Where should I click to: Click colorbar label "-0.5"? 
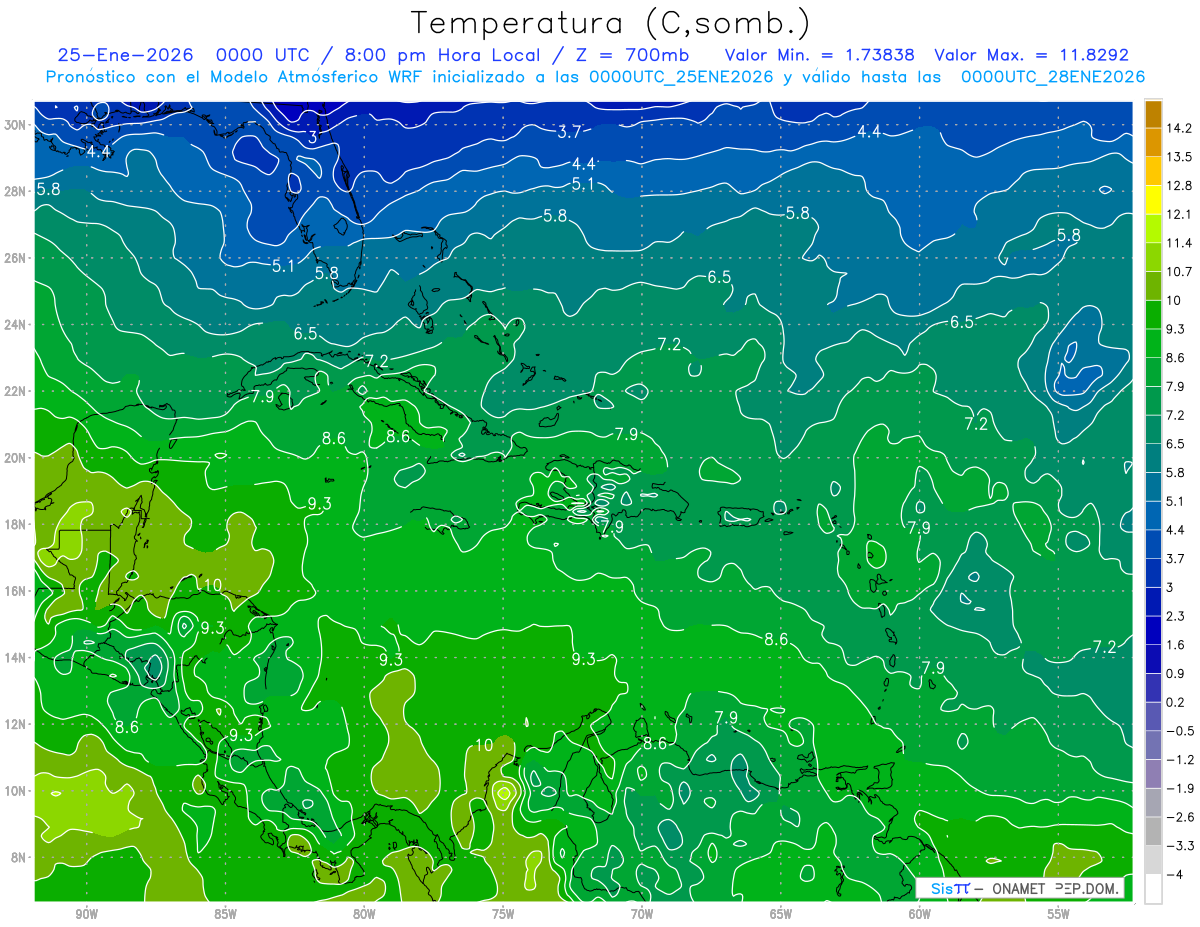pos(1179,731)
